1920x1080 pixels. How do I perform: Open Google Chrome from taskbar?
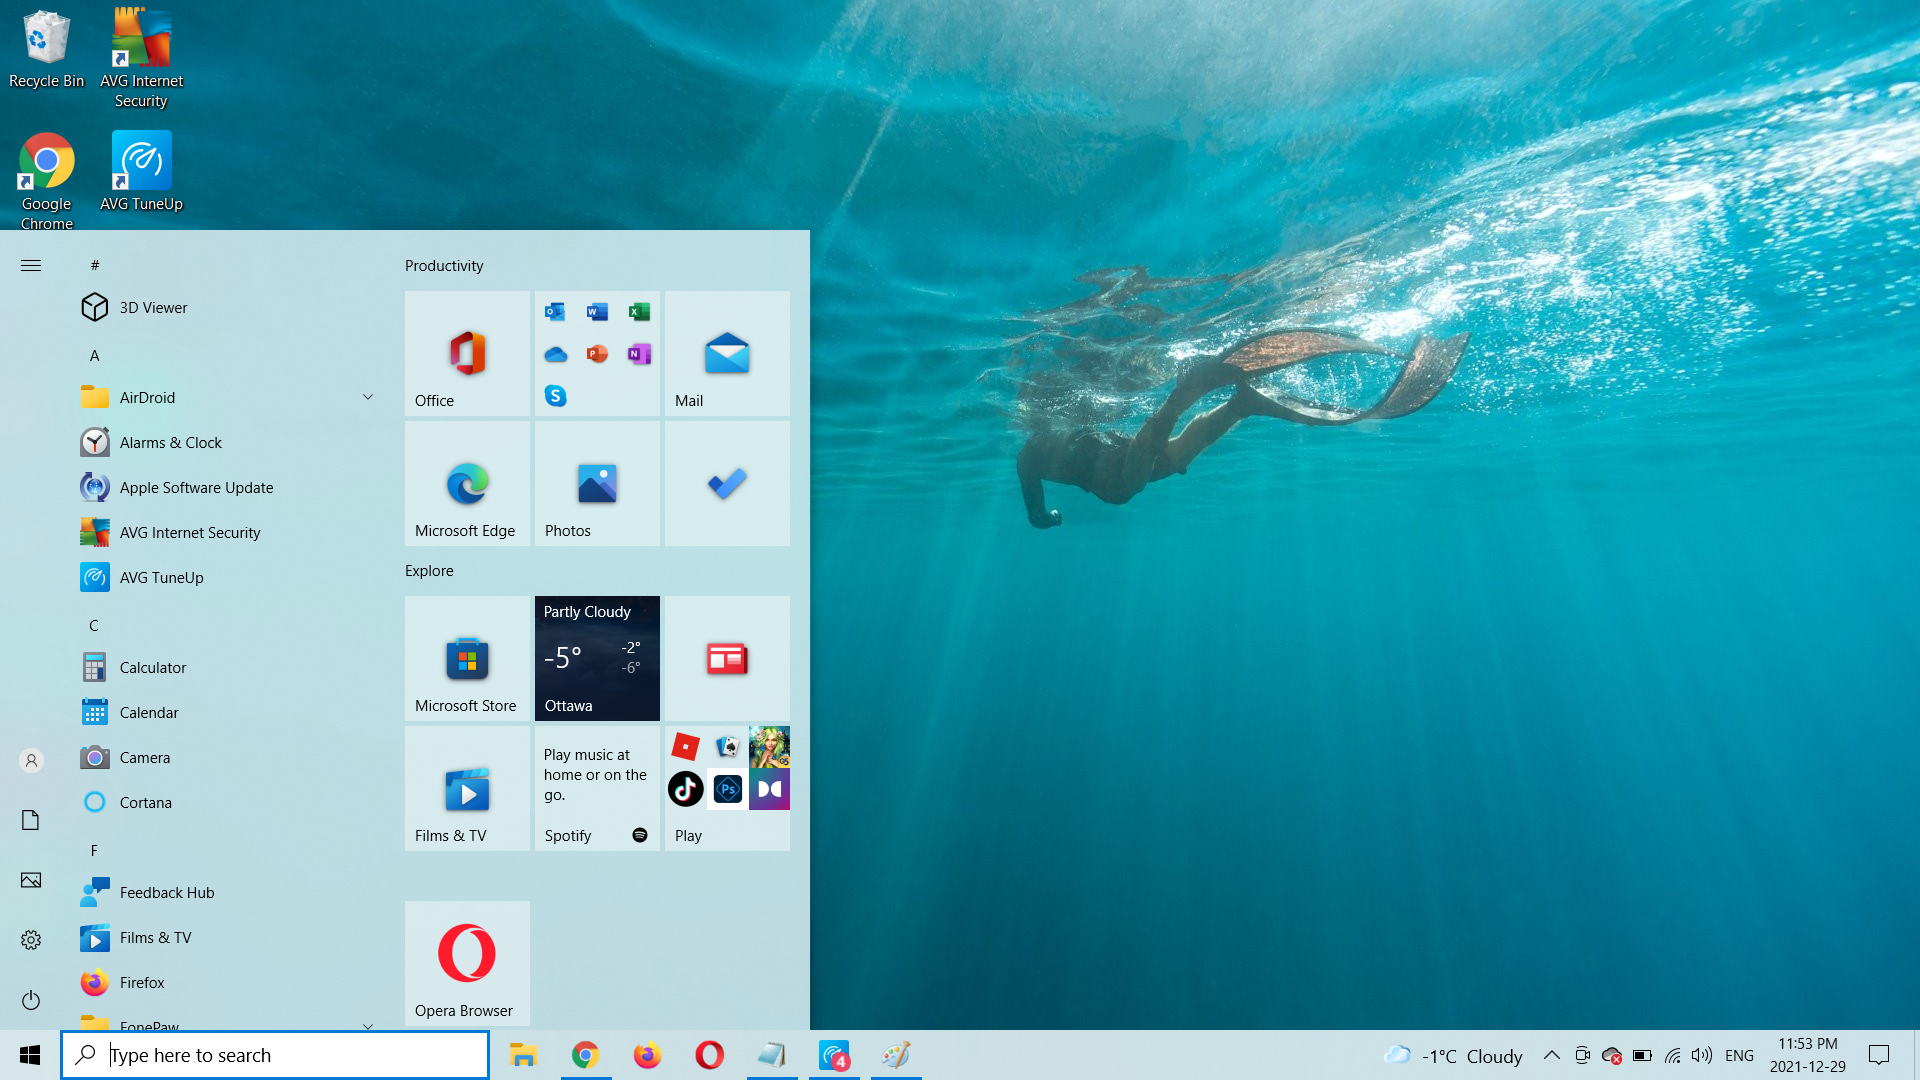click(585, 1055)
